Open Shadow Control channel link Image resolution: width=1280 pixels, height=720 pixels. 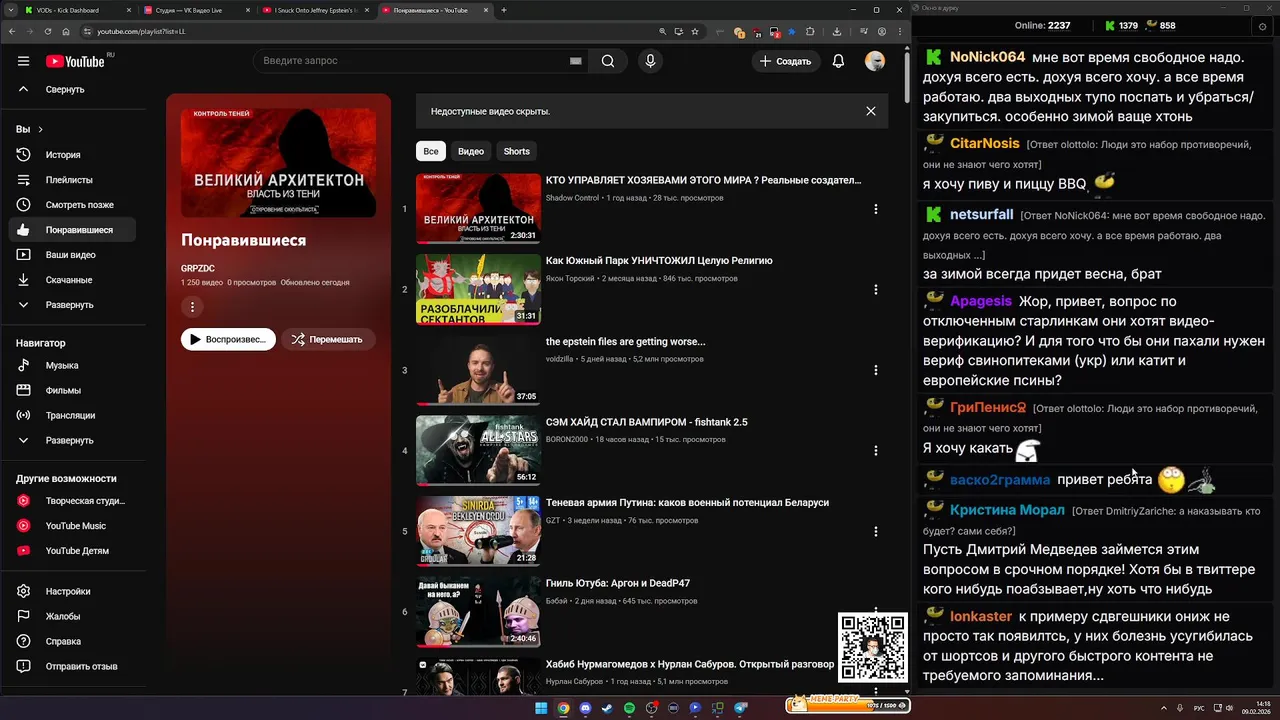572,198
